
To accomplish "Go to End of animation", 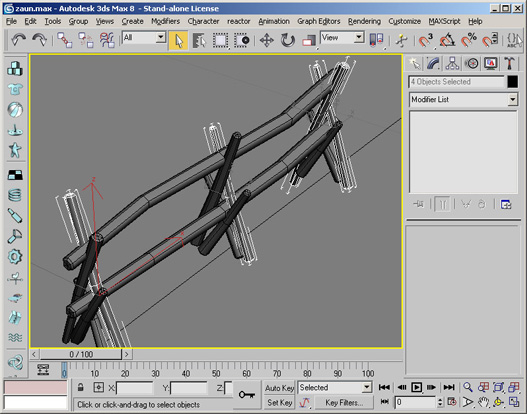I will (x=449, y=387).
